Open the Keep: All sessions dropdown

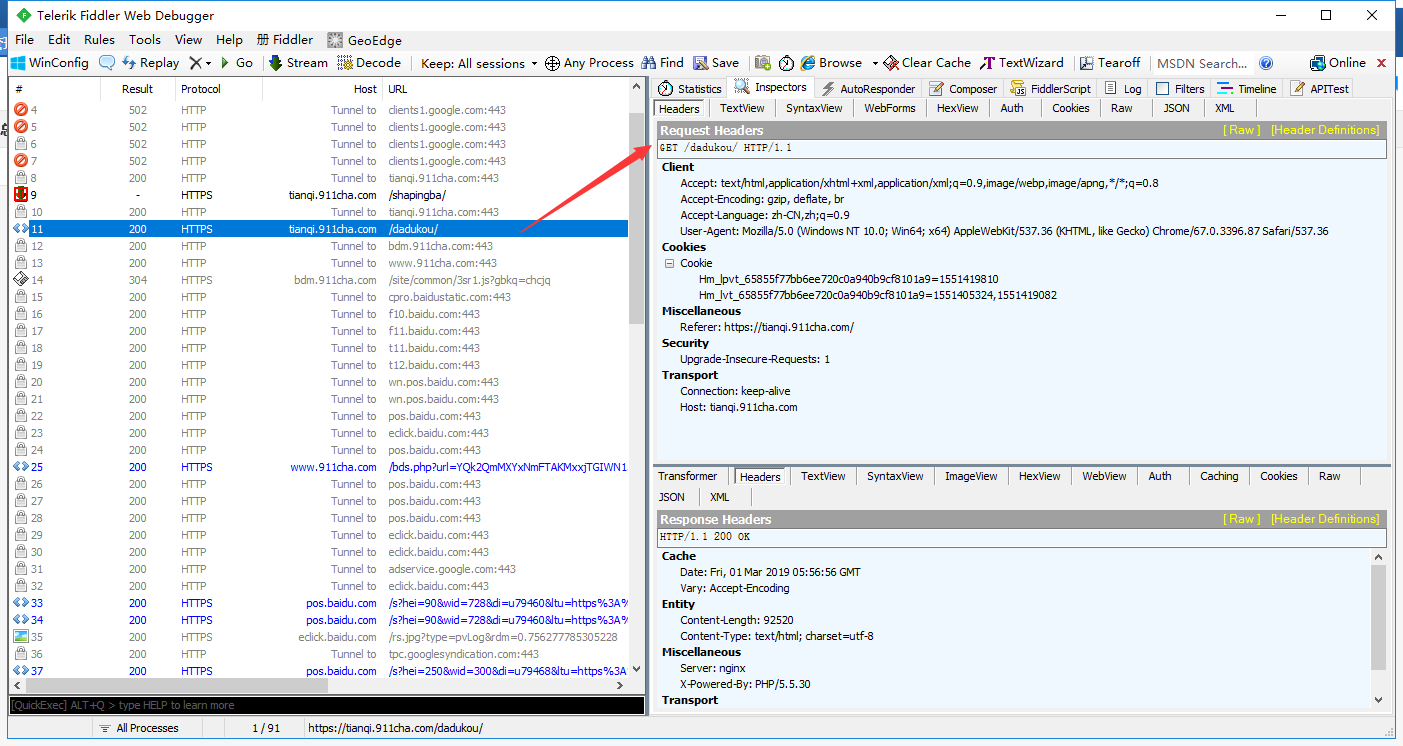478,62
